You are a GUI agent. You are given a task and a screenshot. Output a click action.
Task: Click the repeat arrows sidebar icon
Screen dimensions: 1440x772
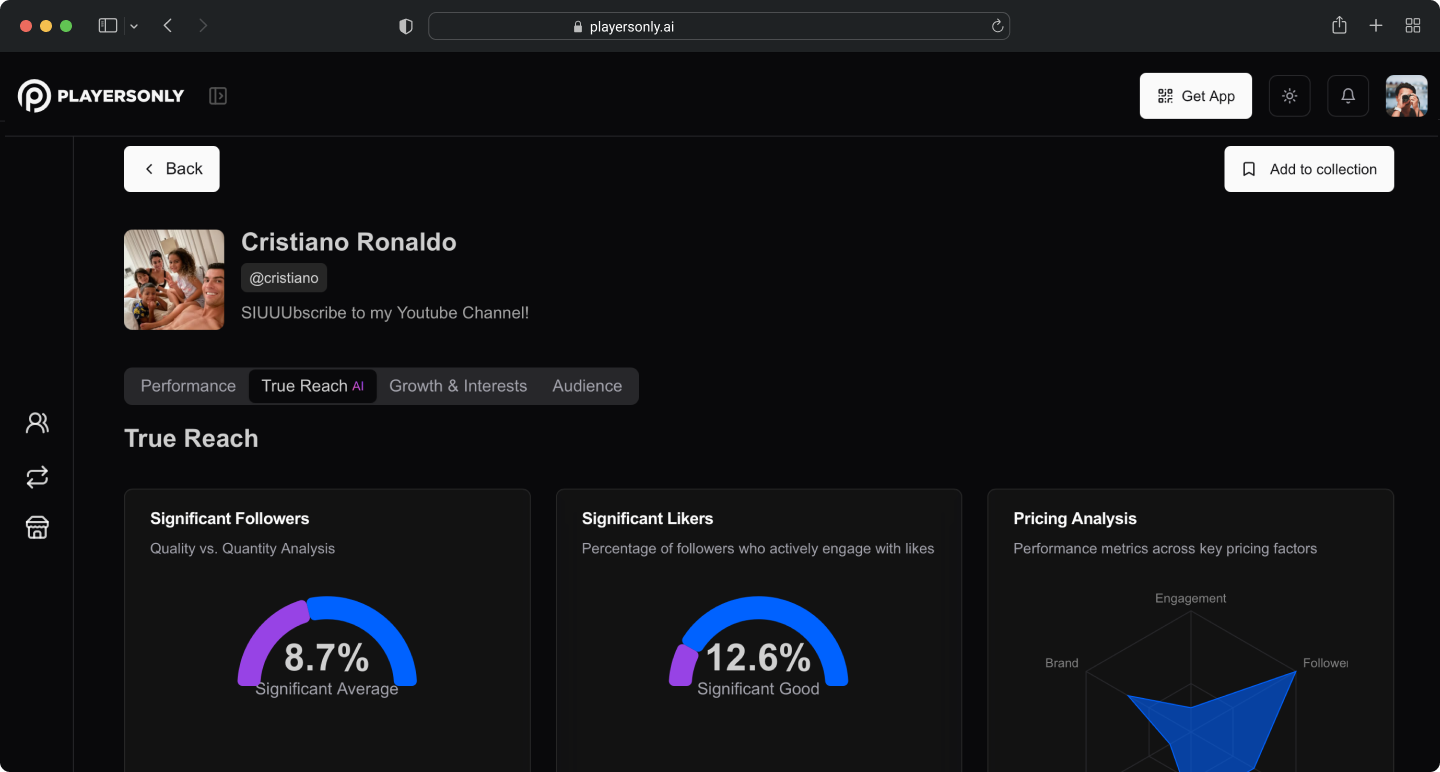[x=37, y=477]
